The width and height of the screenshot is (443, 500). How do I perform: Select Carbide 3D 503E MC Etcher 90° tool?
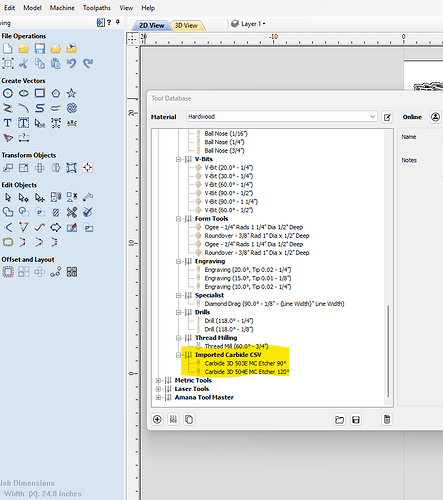coord(246,363)
